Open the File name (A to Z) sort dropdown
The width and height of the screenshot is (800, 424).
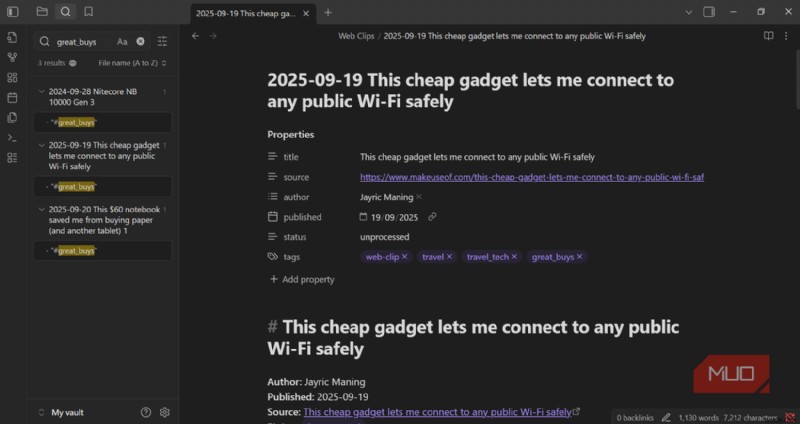133,63
